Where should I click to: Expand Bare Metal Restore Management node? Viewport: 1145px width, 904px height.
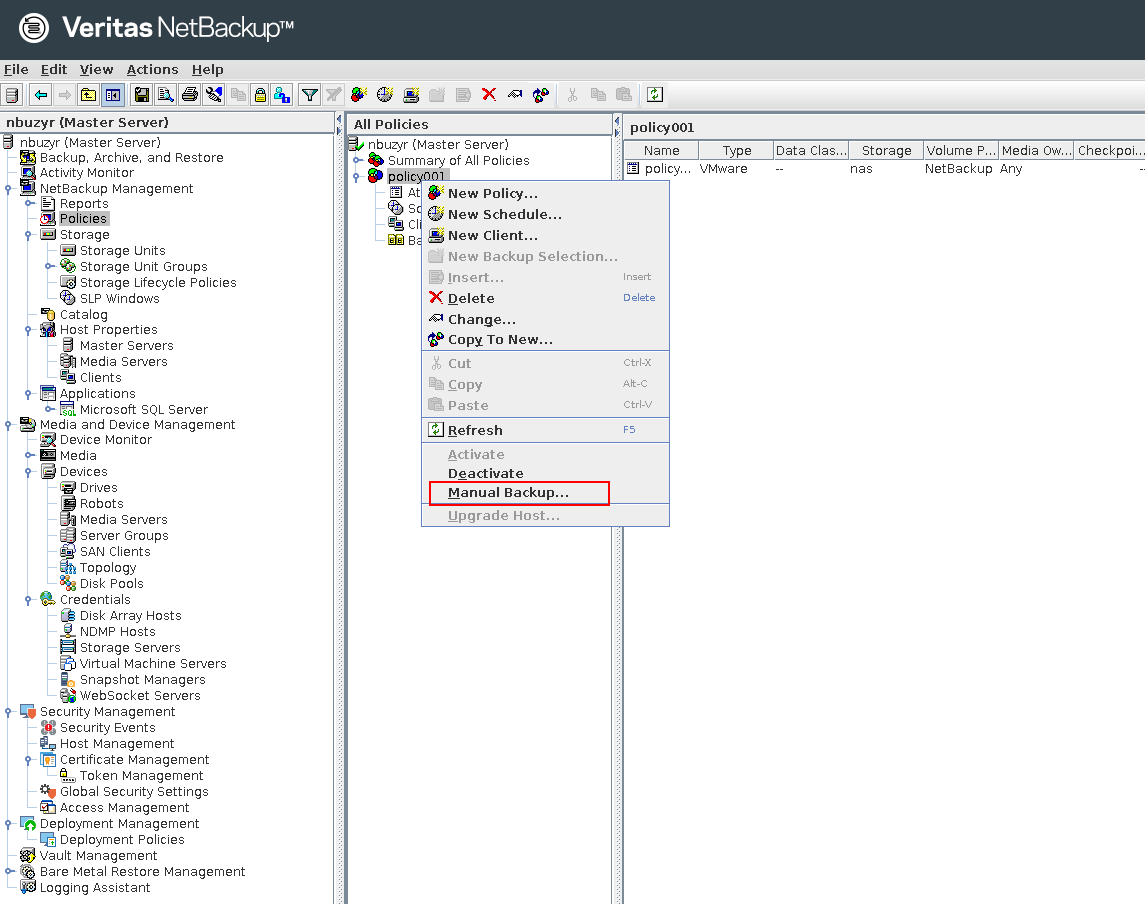8,872
